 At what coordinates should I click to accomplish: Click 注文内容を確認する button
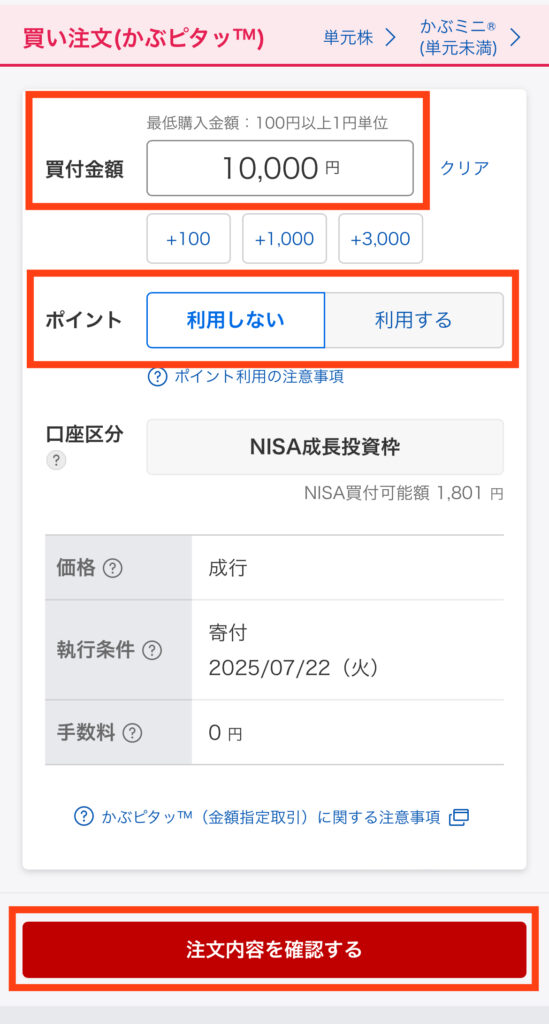[274, 950]
